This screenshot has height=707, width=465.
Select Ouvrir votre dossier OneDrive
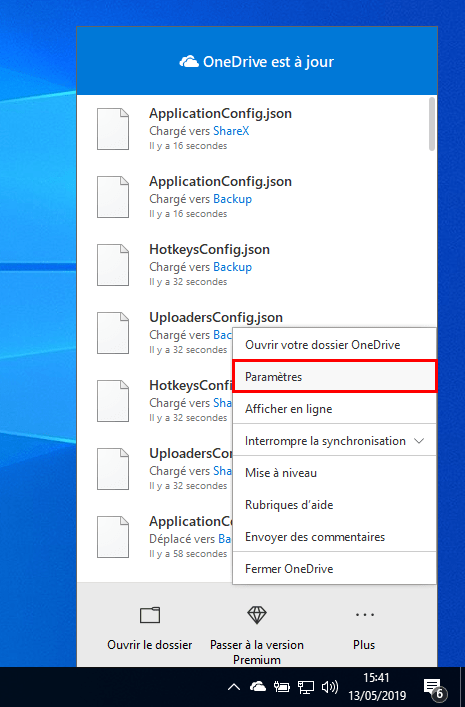[334, 344]
